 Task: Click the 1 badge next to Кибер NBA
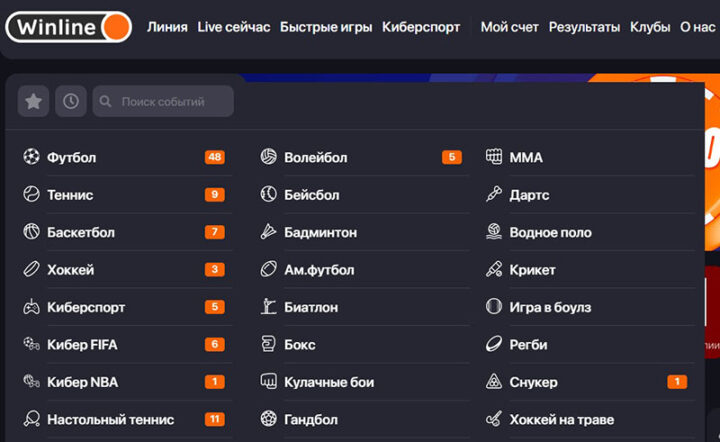(214, 381)
